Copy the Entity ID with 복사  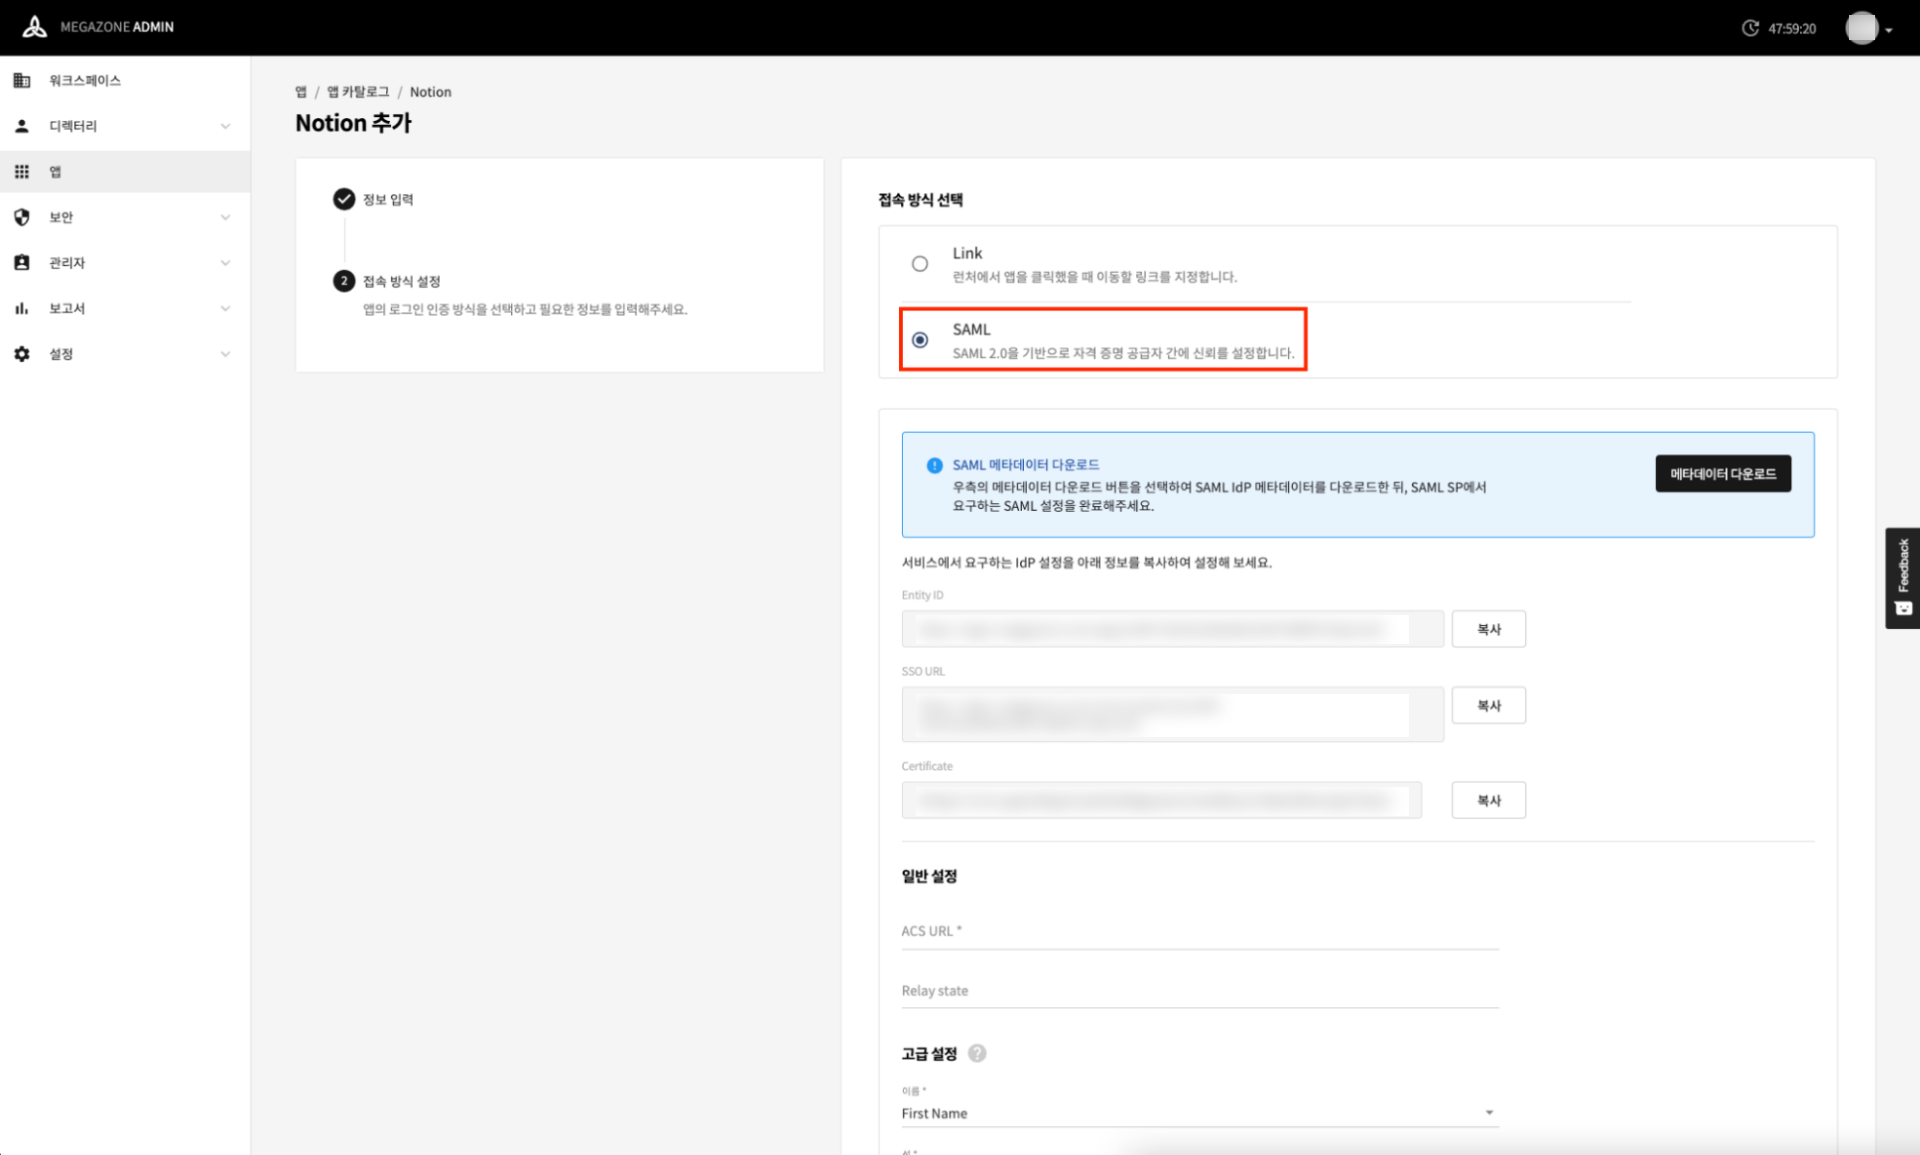click(1488, 629)
